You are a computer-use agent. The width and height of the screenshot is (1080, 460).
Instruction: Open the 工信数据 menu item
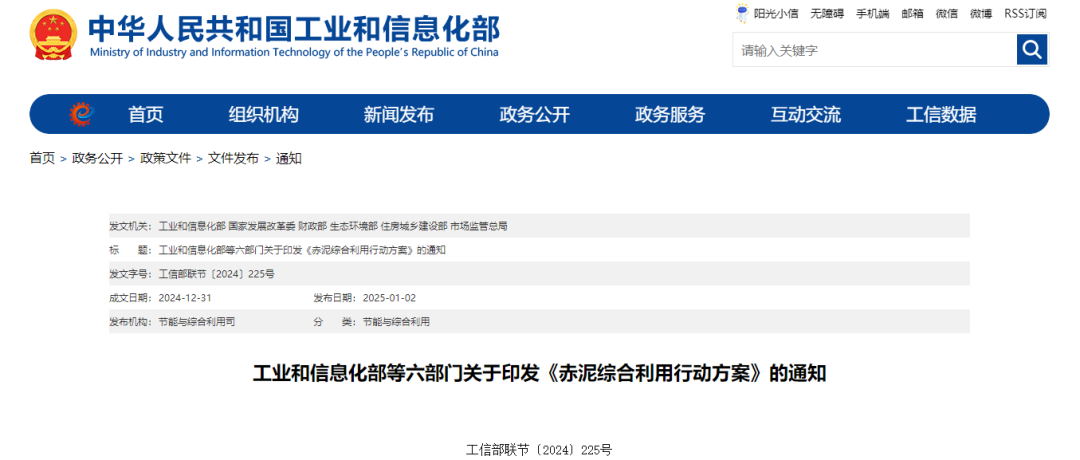point(941,114)
